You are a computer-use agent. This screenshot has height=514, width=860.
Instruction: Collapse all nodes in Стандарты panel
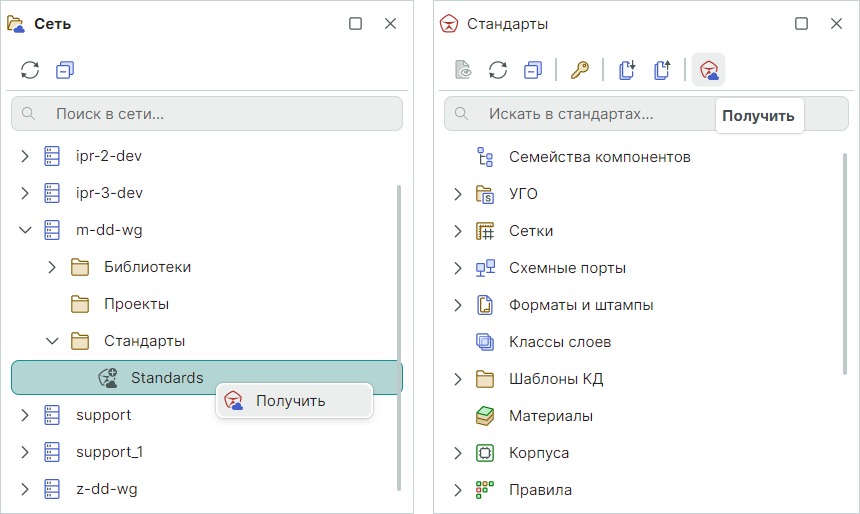tap(533, 70)
